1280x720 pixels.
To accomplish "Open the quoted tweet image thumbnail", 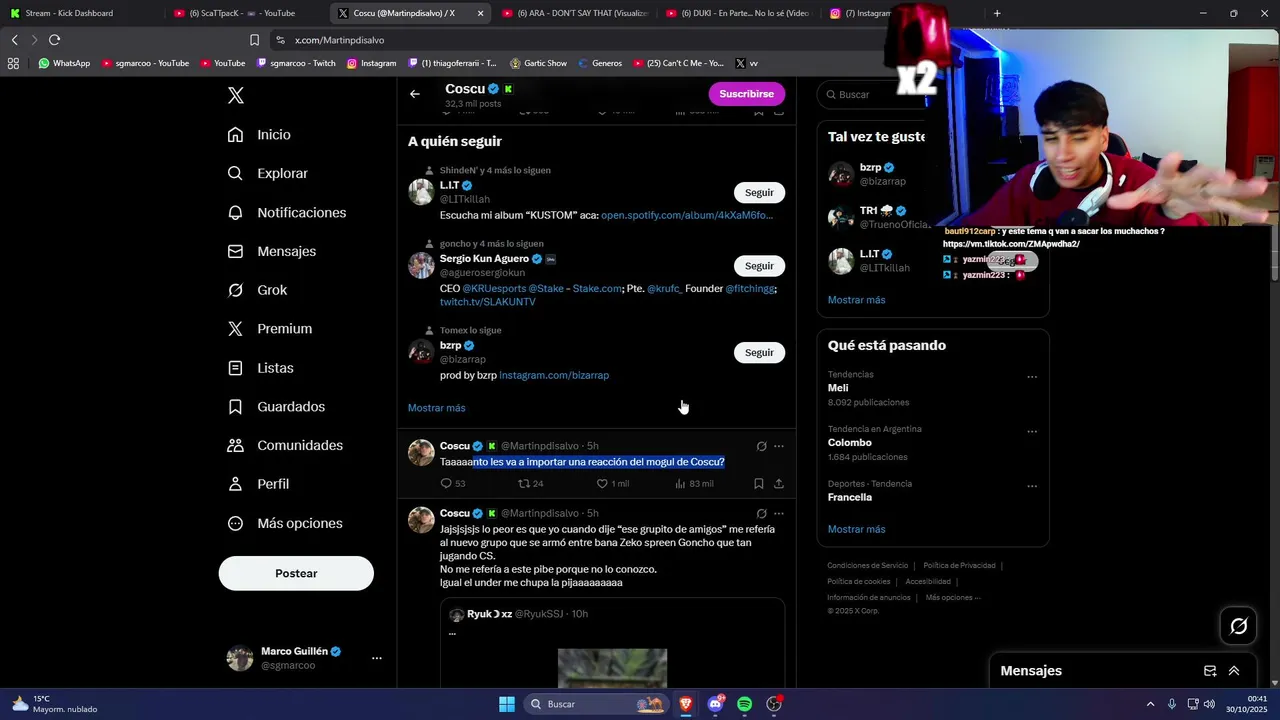I will coord(612,668).
